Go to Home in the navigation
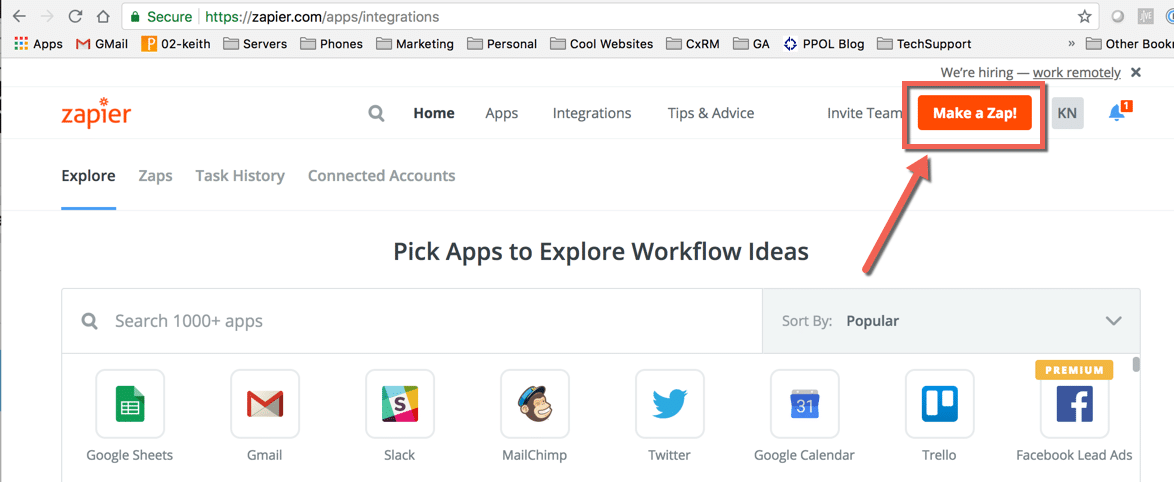The image size is (1174, 482). tap(434, 113)
